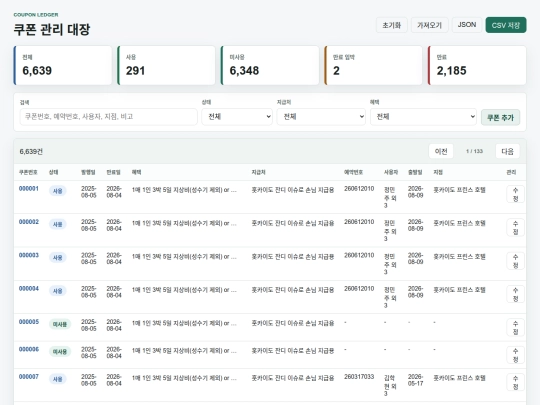Click the 만료일 column header
This screenshot has width=540, height=405.
[113, 172]
